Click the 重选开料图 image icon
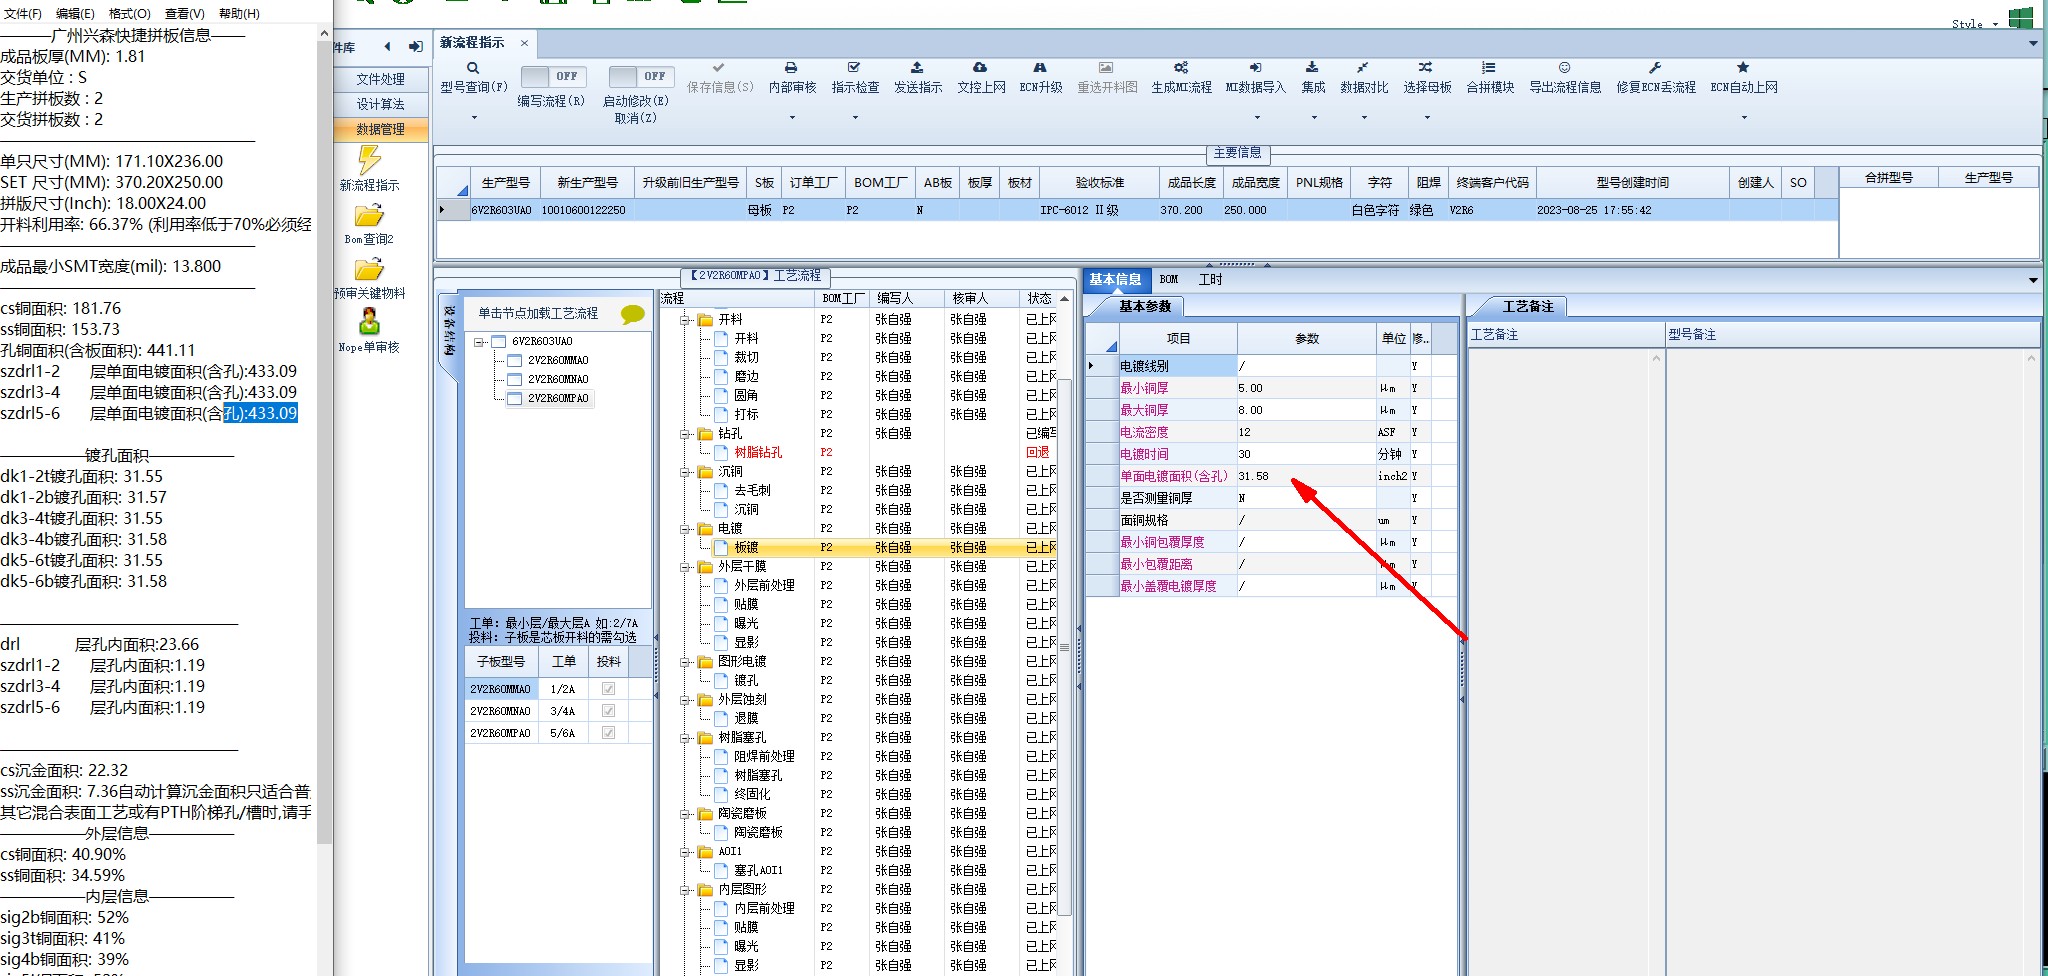 point(1106,68)
